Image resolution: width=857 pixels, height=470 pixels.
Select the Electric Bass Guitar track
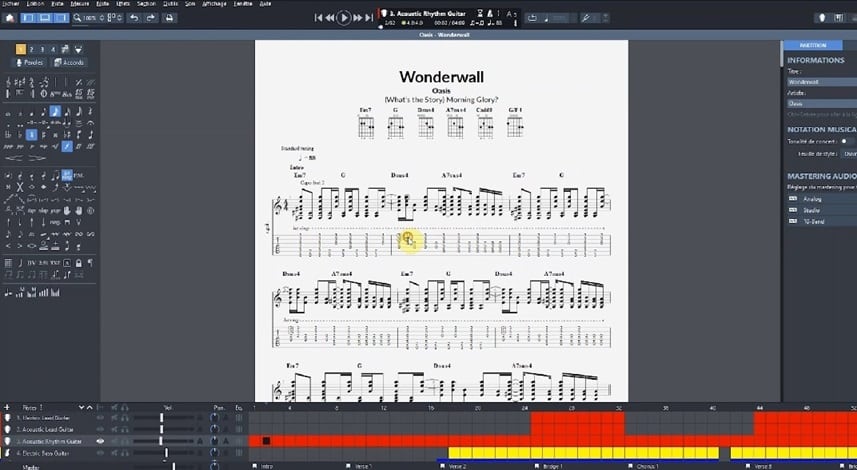click(x=45, y=453)
